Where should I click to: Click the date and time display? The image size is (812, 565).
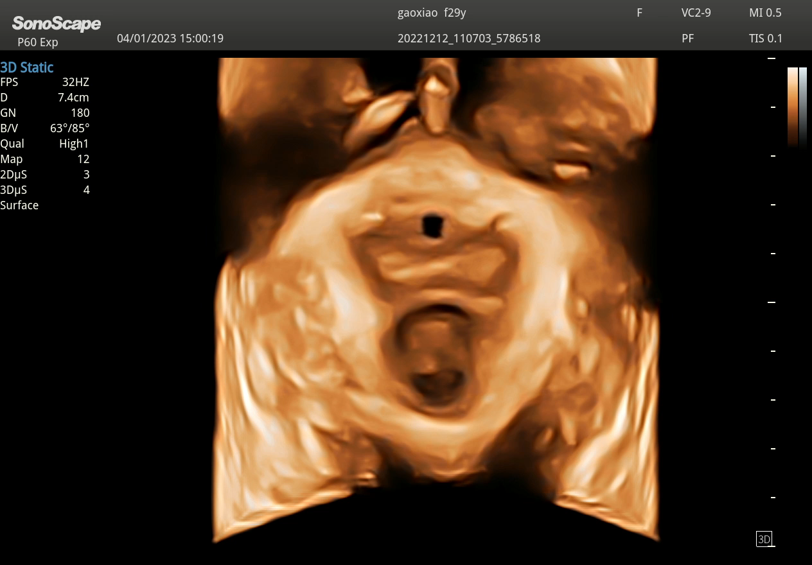(170, 39)
